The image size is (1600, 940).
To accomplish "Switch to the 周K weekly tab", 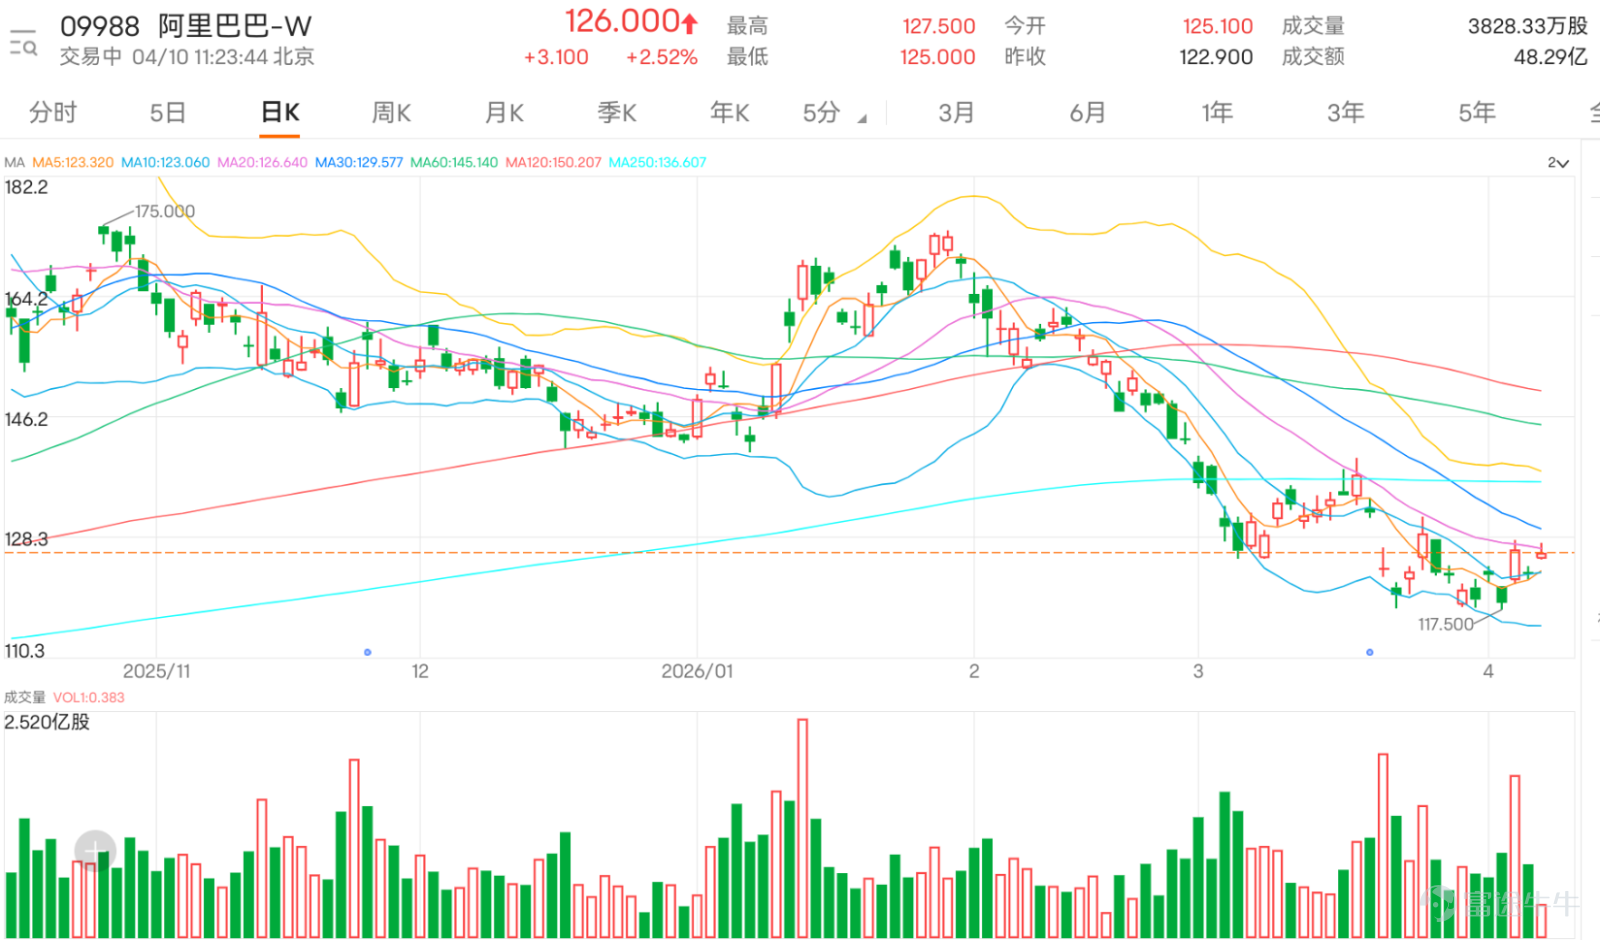I will click(391, 112).
